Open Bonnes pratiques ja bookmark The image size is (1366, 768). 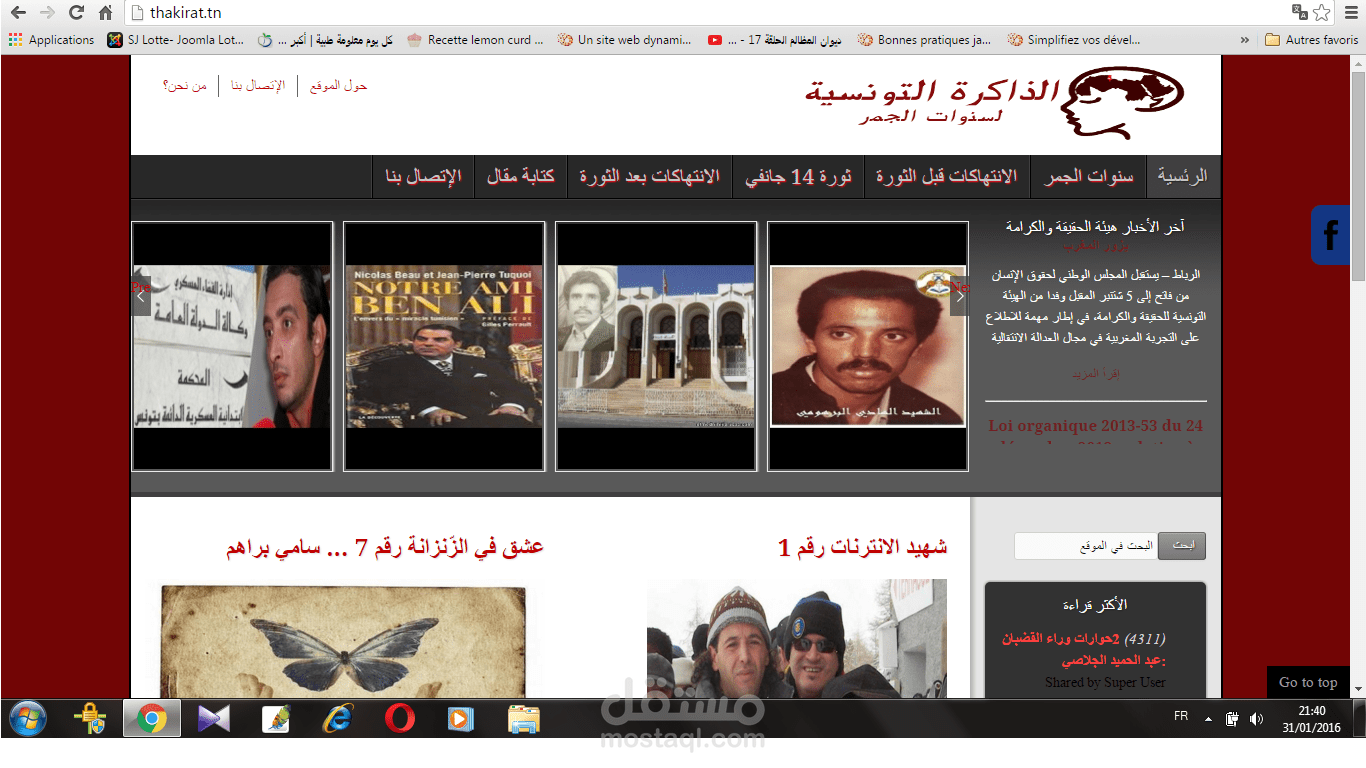924,40
